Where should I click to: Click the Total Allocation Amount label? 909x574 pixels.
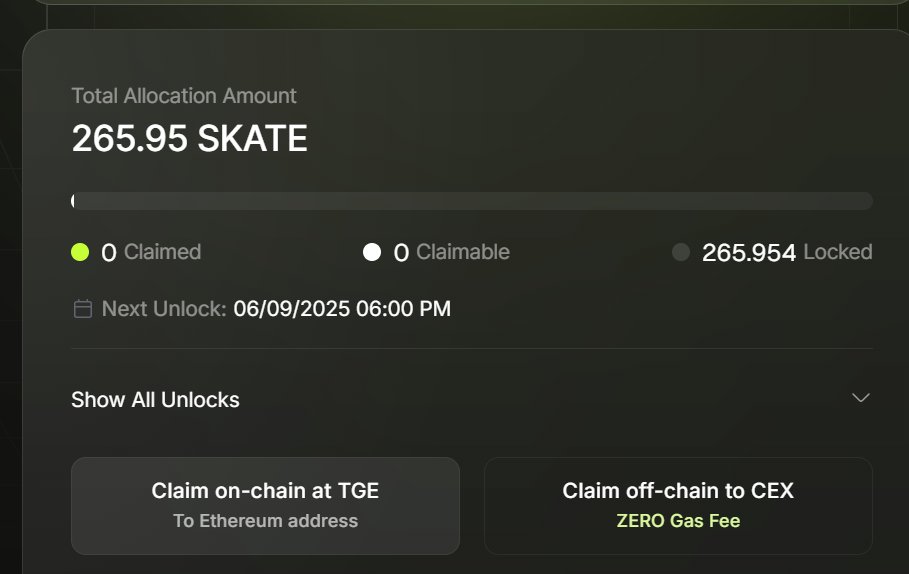(x=184, y=96)
